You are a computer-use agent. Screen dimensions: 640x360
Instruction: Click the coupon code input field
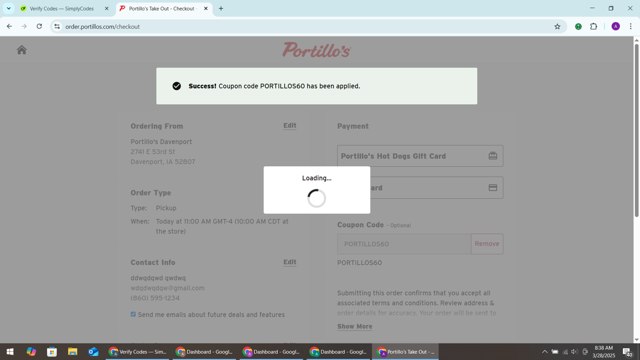click(x=404, y=244)
